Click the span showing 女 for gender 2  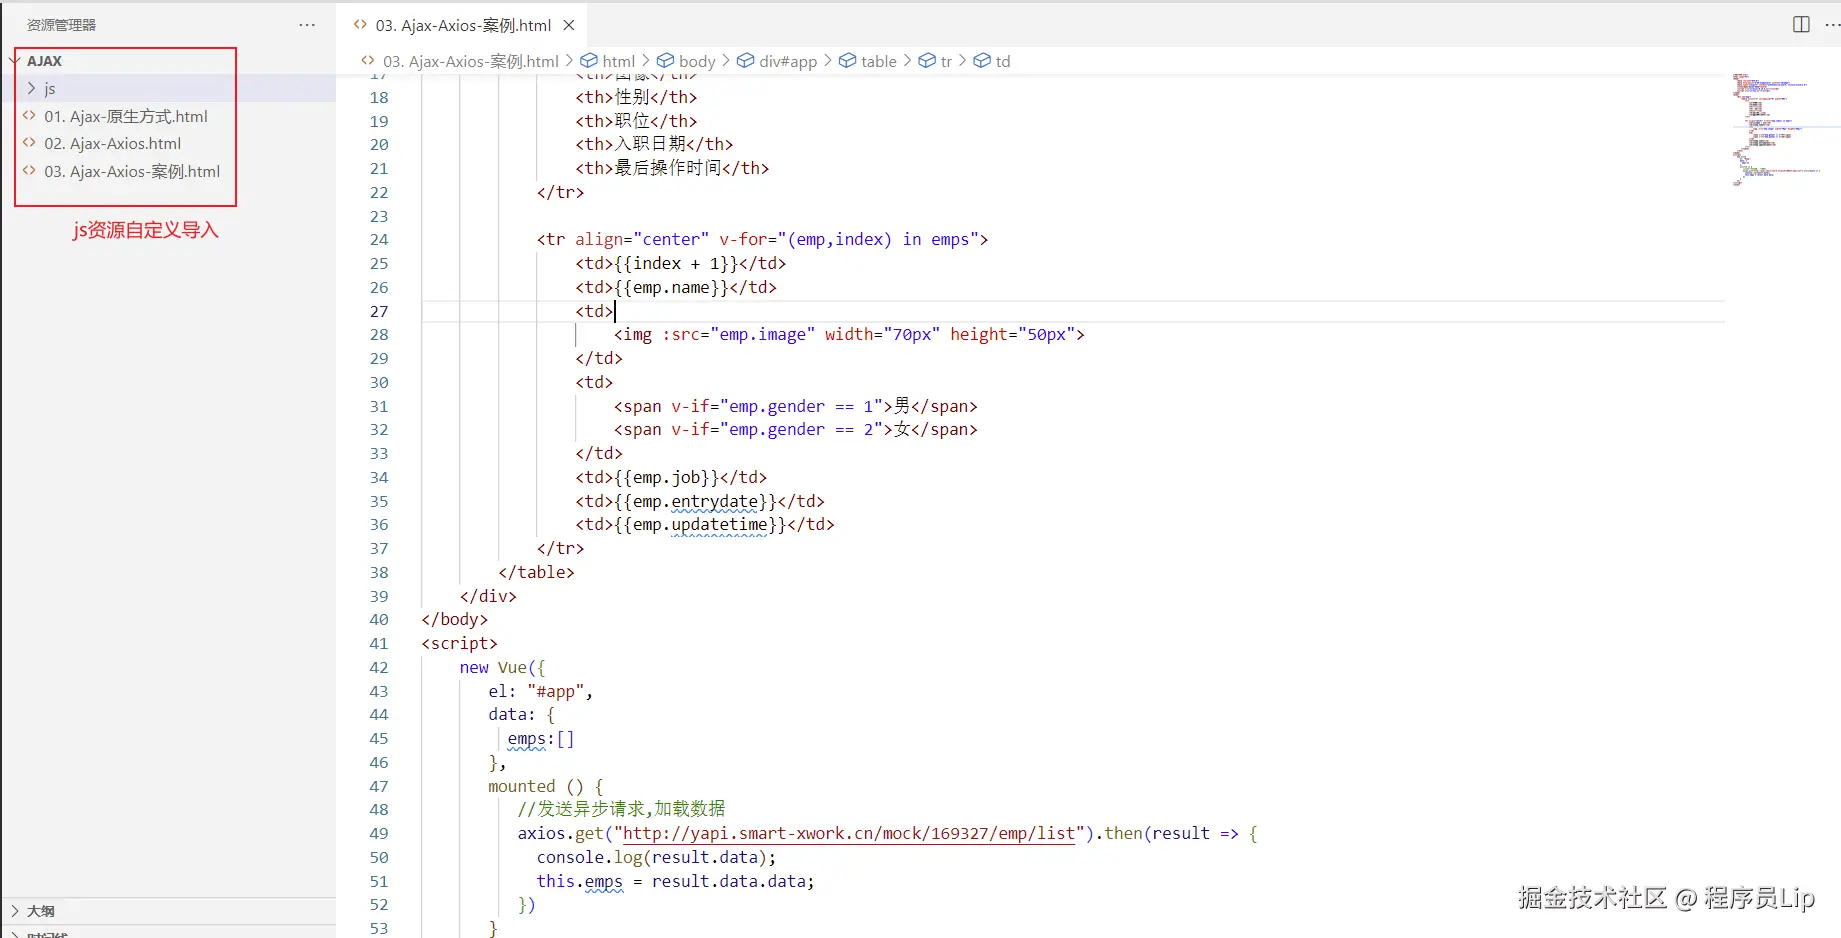click(x=796, y=430)
